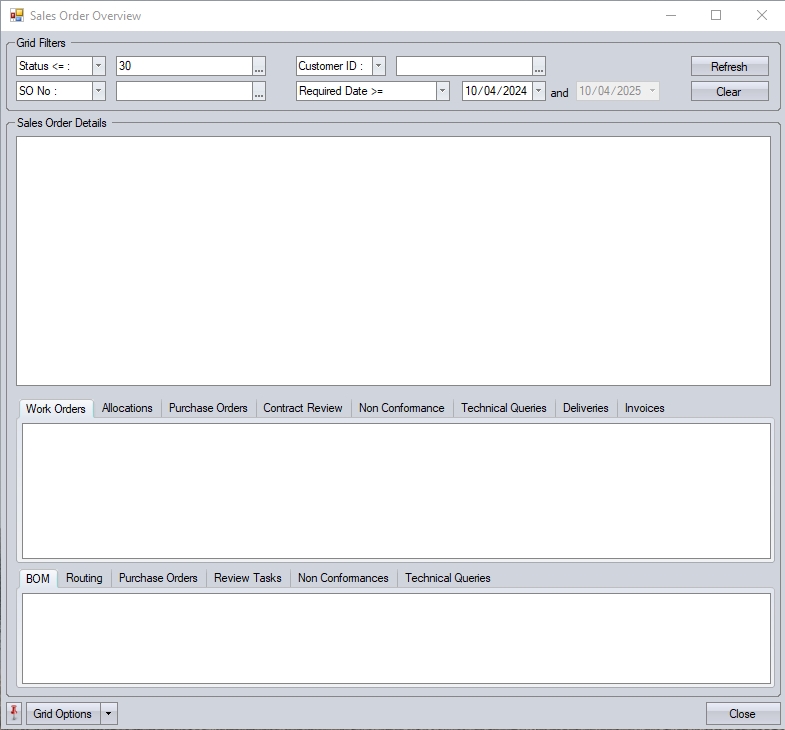The height and width of the screenshot is (730, 785).
Task: Switch to the Work Orders tab
Action: click(x=56, y=409)
